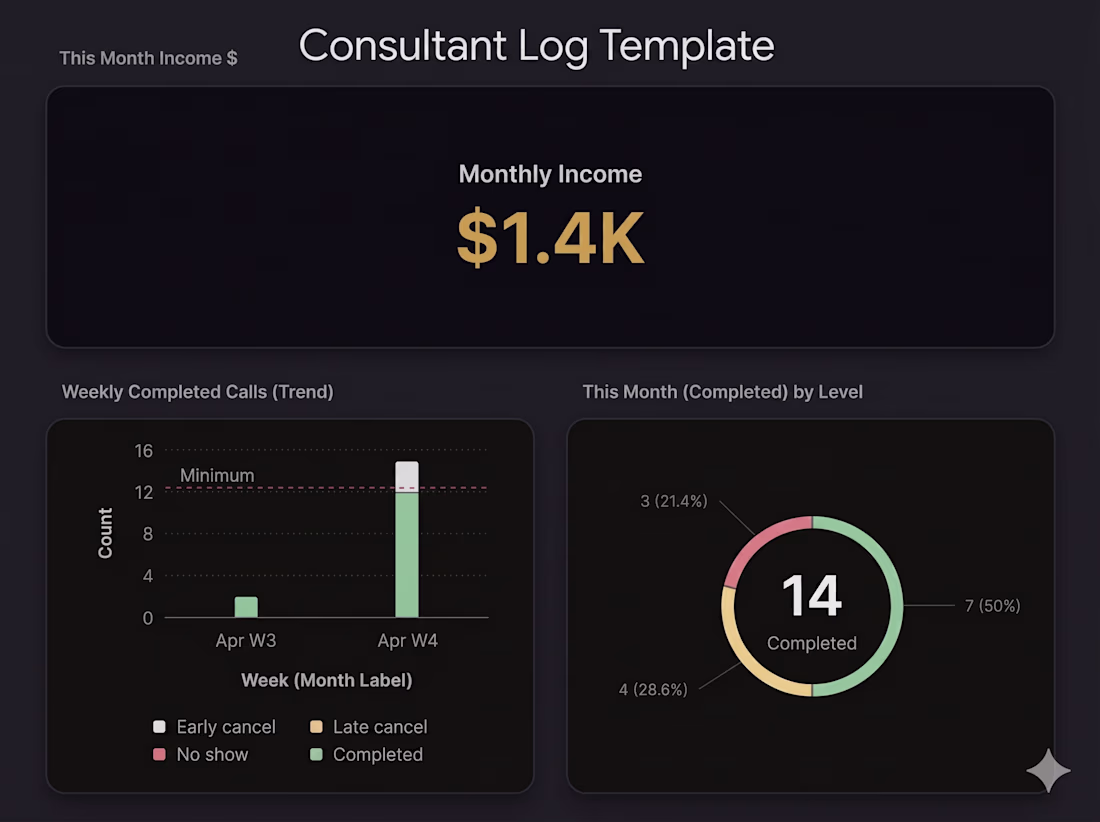Image resolution: width=1100 pixels, height=822 pixels.
Task: Click the 3 (21.4%) donut data label
Action: tap(674, 501)
